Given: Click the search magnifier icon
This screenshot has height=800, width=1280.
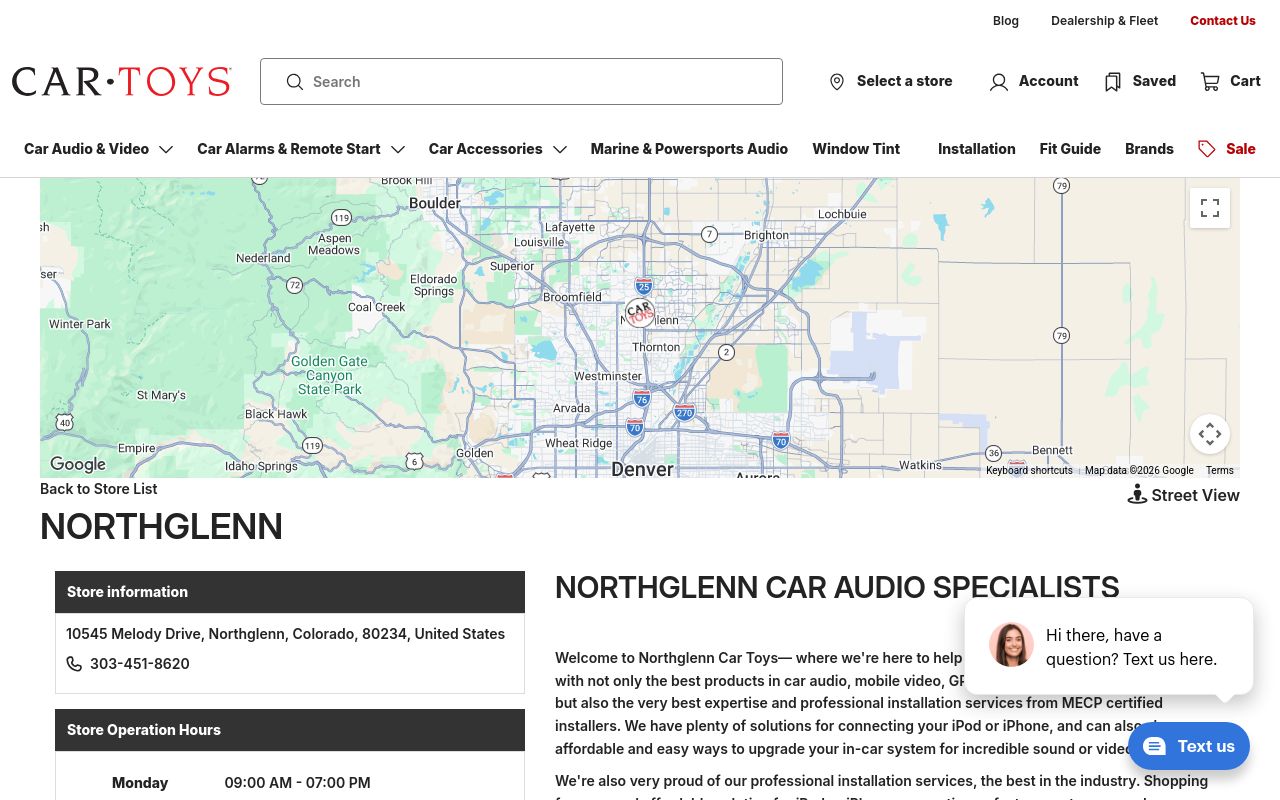Looking at the screenshot, I should [294, 82].
